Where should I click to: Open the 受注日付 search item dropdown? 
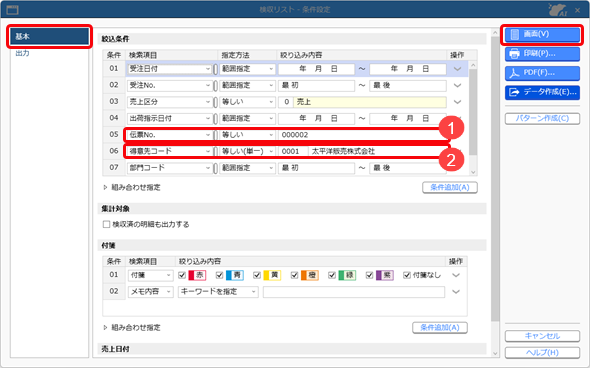point(169,69)
